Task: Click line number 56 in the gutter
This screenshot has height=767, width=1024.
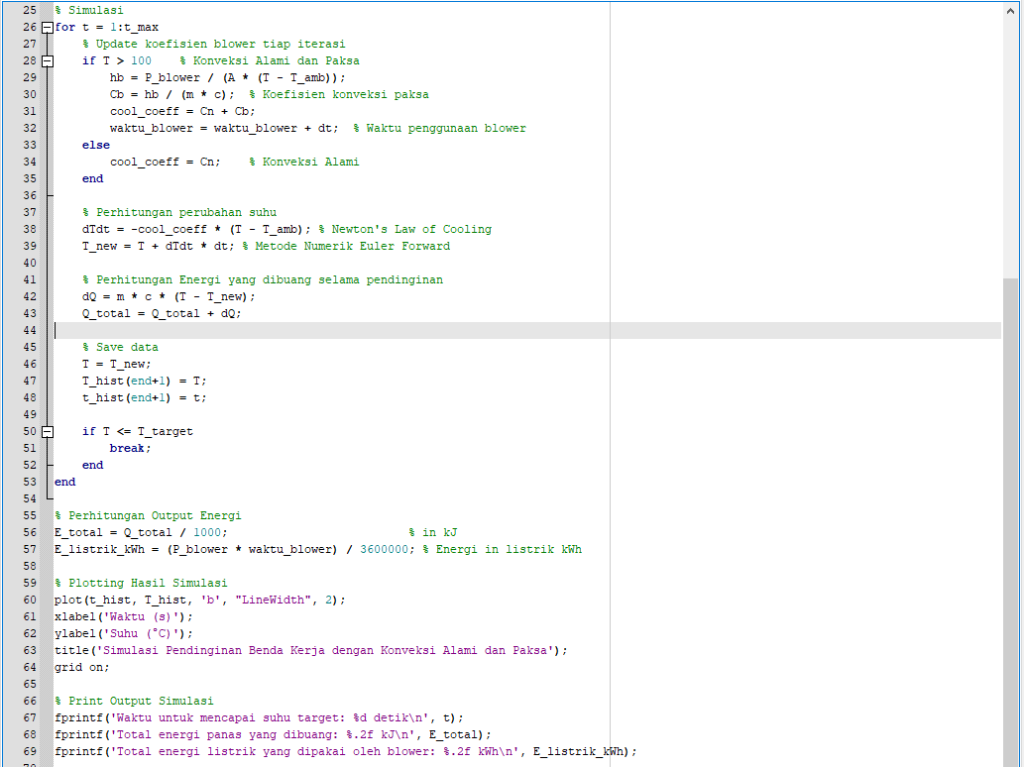Action: coord(28,532)
